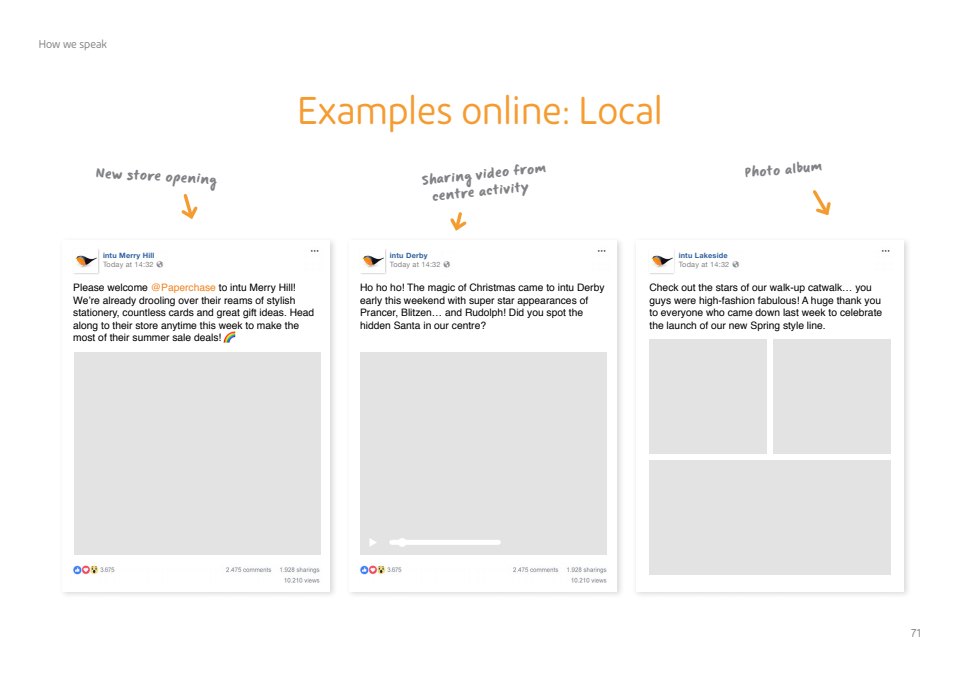Open the top-right photo in Lakeside album
Screen dimensions: 960x678
[832, 396]
